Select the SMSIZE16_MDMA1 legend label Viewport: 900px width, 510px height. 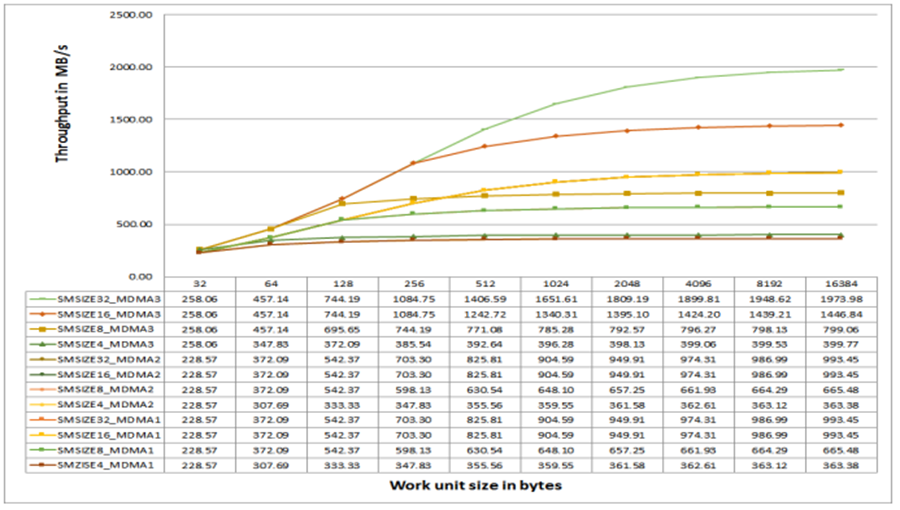click(x=108, y=435)
